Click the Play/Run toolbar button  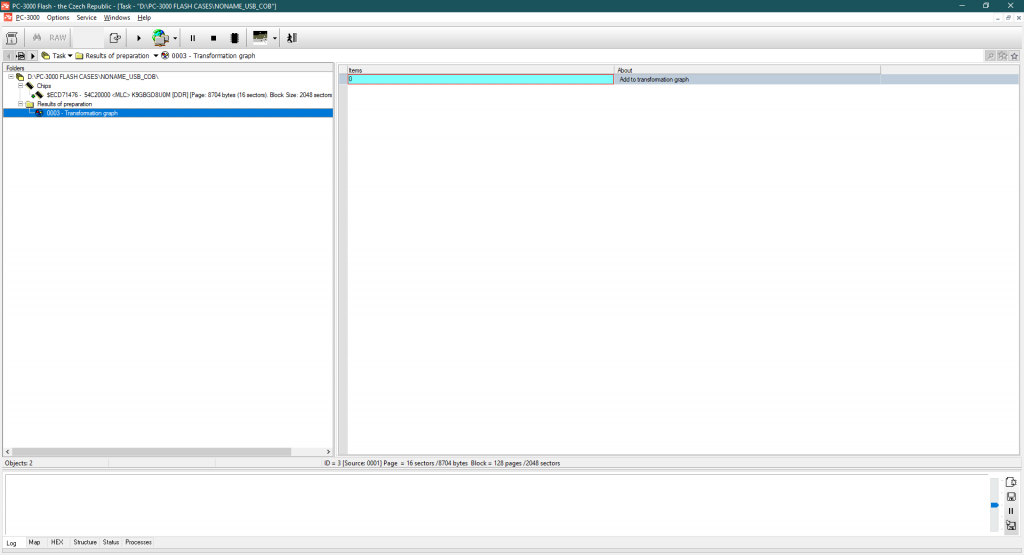click(139, 38)
